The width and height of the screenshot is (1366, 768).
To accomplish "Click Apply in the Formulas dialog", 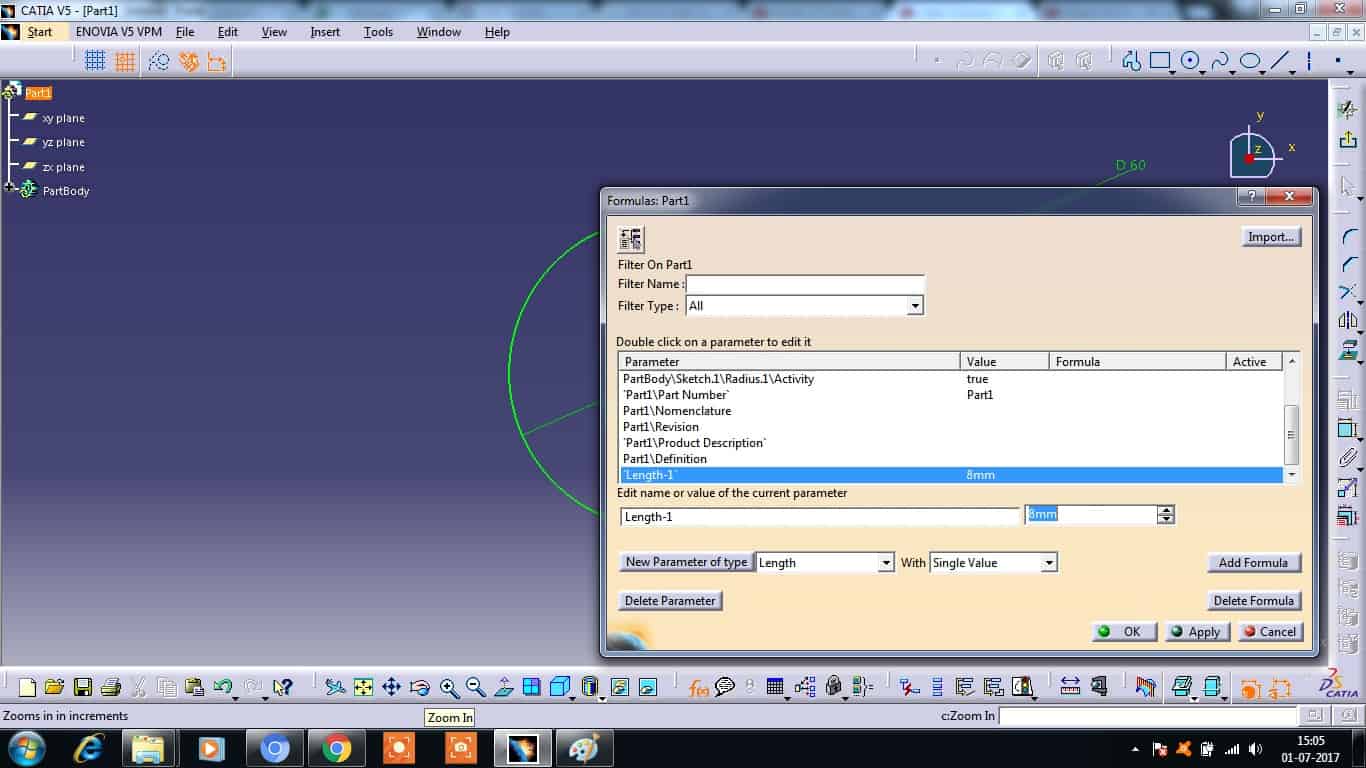I will (x=1196, y=632).
